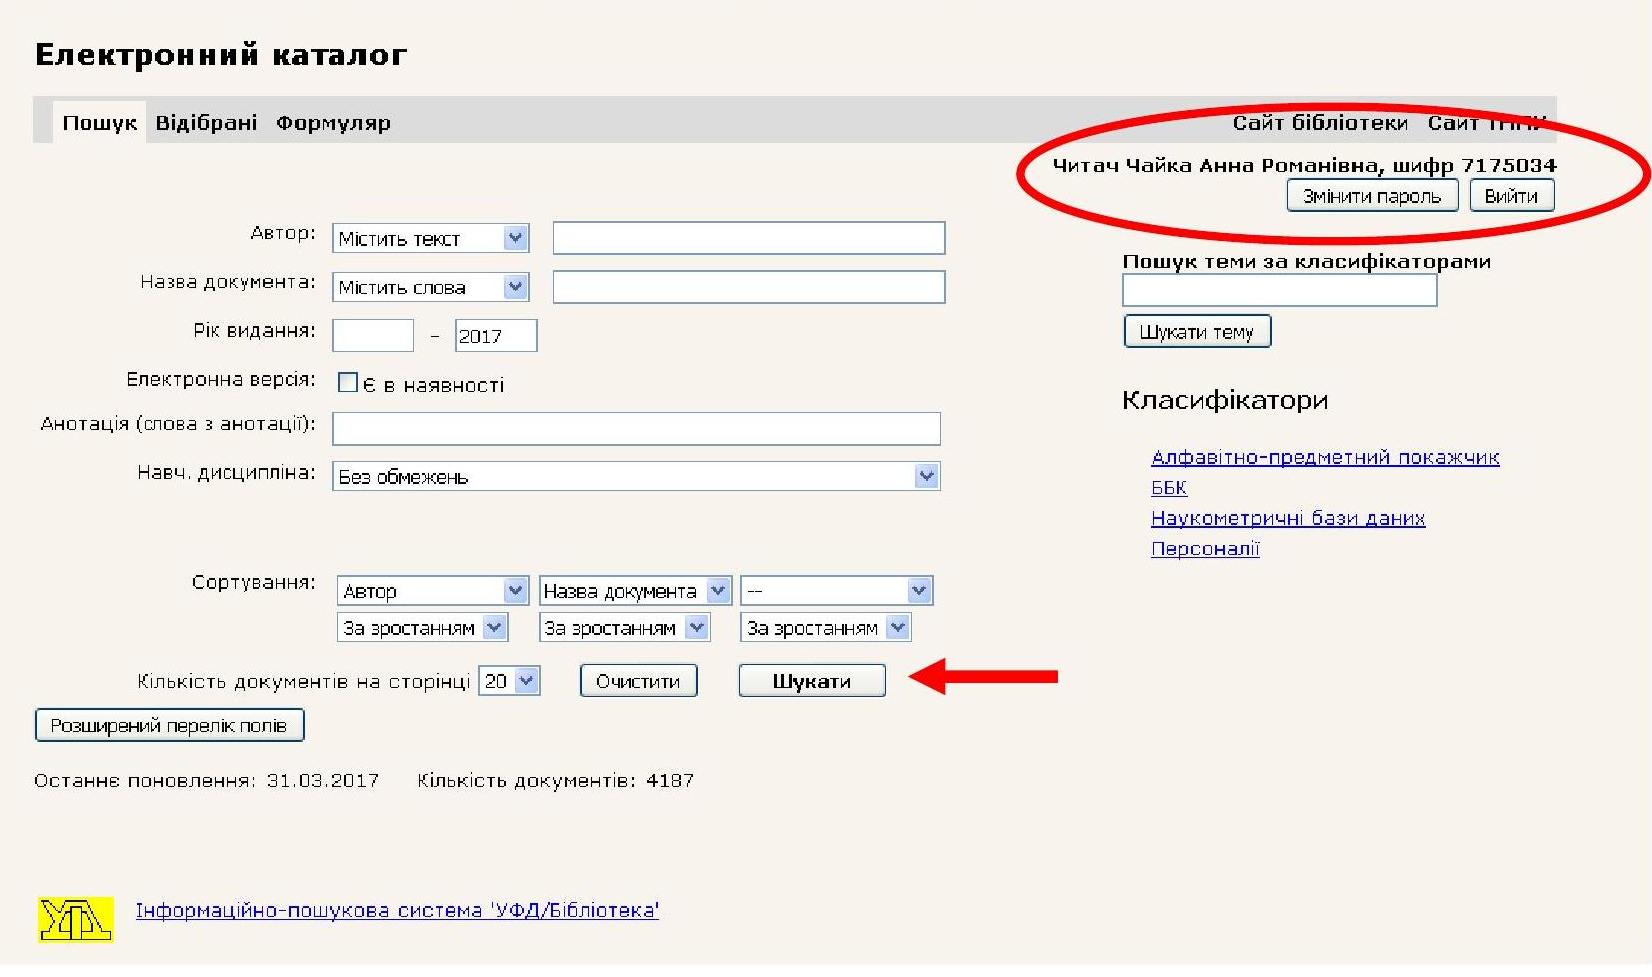Open the Формуляр tab
Image resolution: width=1652 pixels, height=977 pixels.
[333, 123]
